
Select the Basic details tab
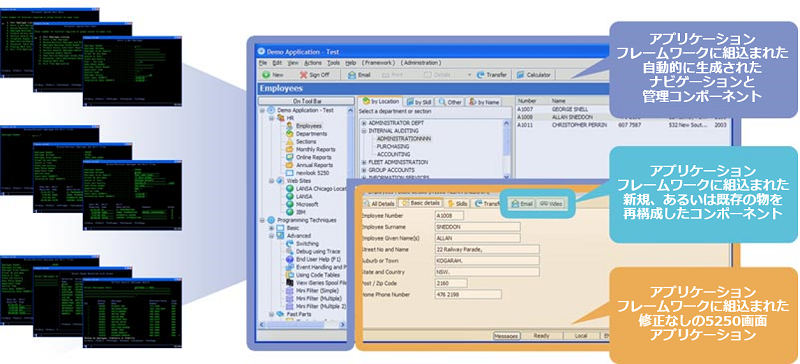click(x=420, y=203)
